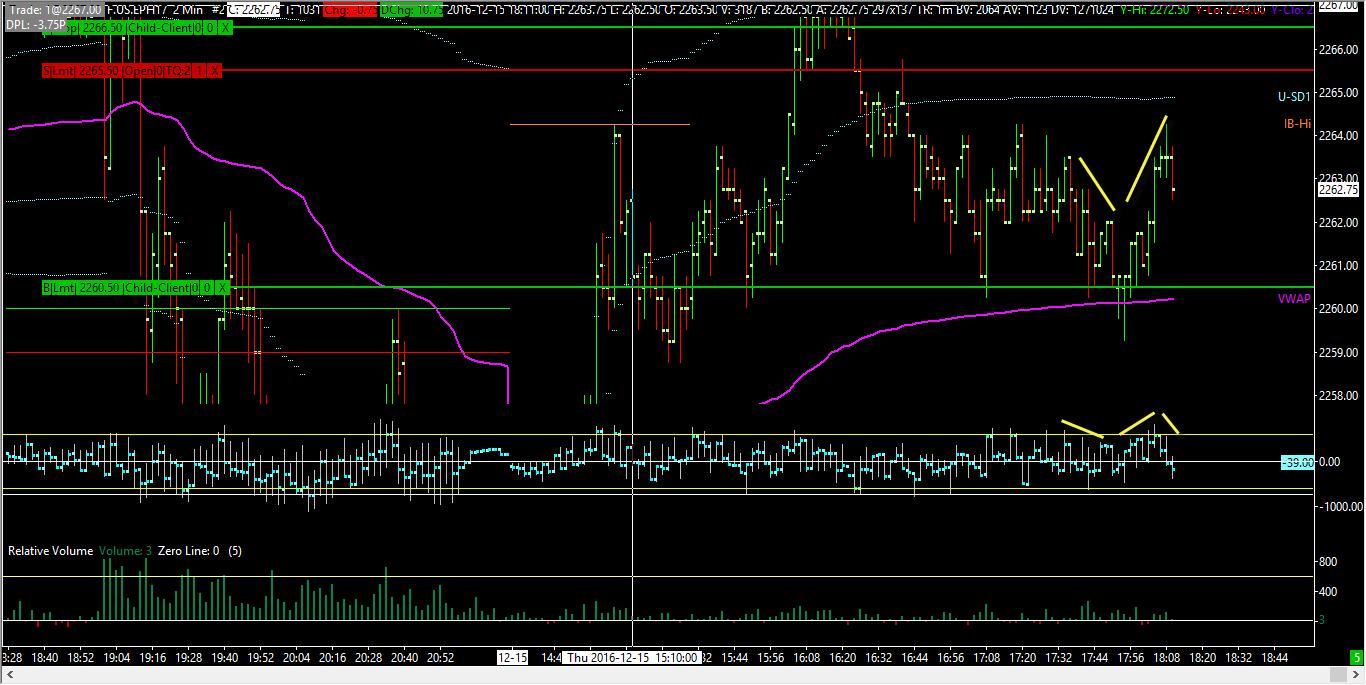Cancel the buy limit 2260.50 order with X

pyautogui.click(x=224, y=288)
